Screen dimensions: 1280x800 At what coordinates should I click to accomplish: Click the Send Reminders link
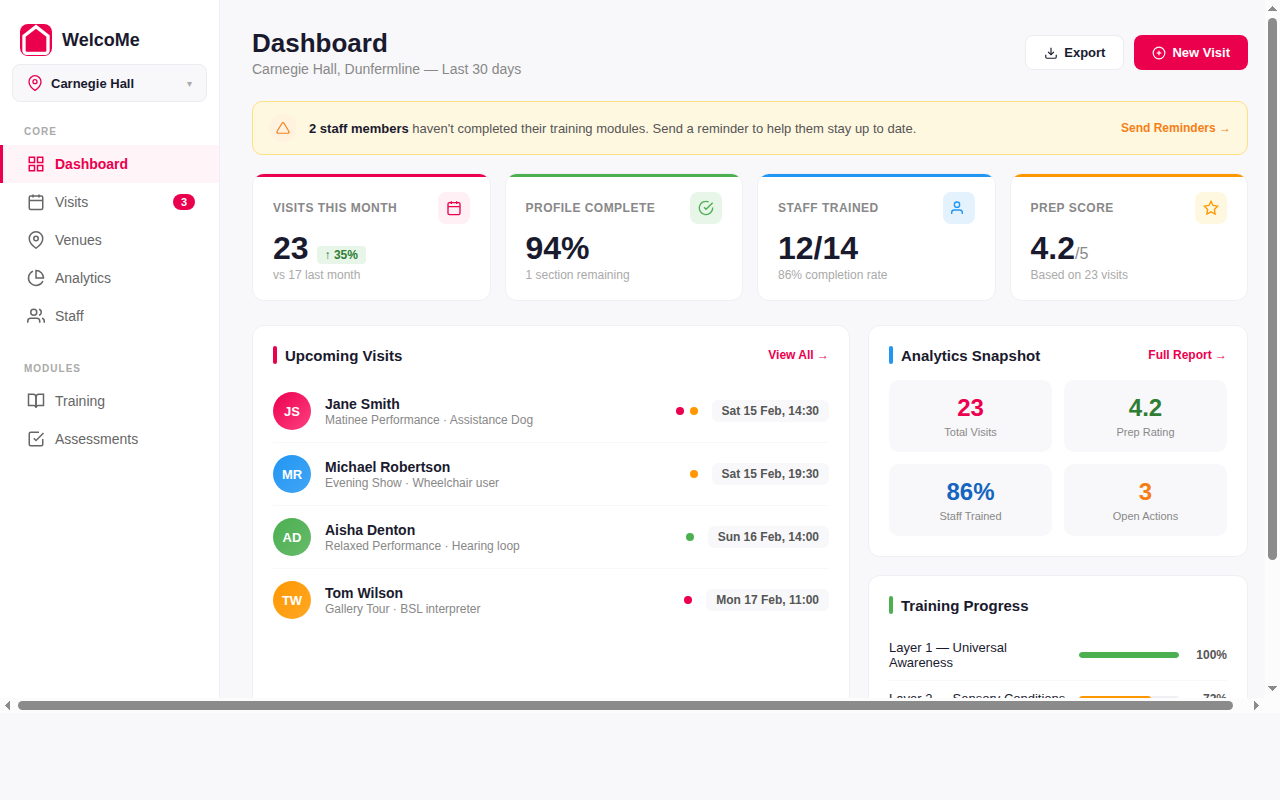tap(1175, 128)
